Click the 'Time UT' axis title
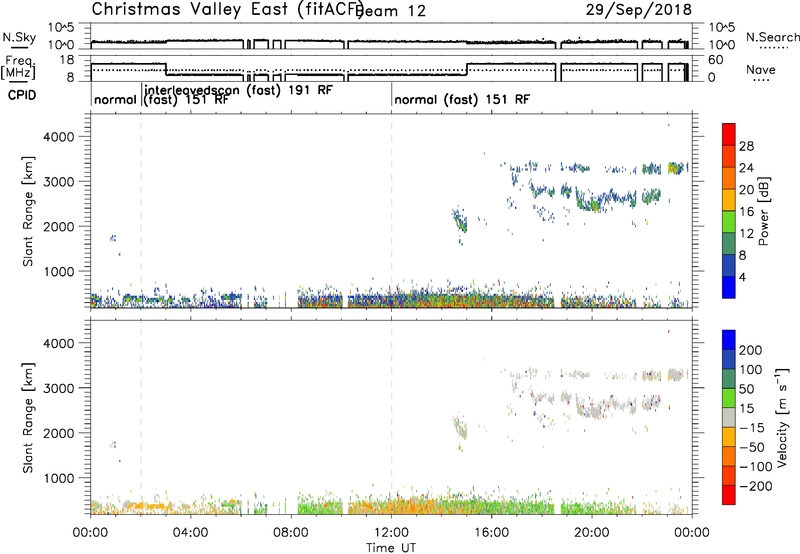 (x=391, y=548)
